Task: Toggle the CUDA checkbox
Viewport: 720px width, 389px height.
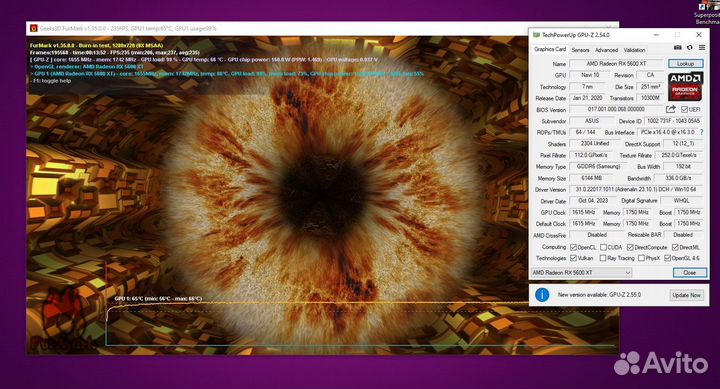Action: (603, 247)
